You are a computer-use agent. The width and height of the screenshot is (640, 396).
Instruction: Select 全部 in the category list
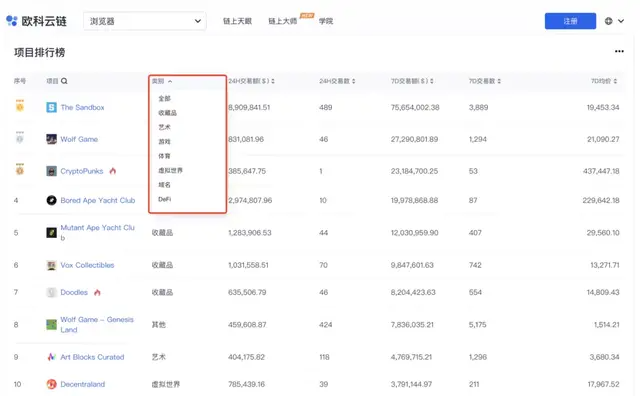click(x=164, y=98)
